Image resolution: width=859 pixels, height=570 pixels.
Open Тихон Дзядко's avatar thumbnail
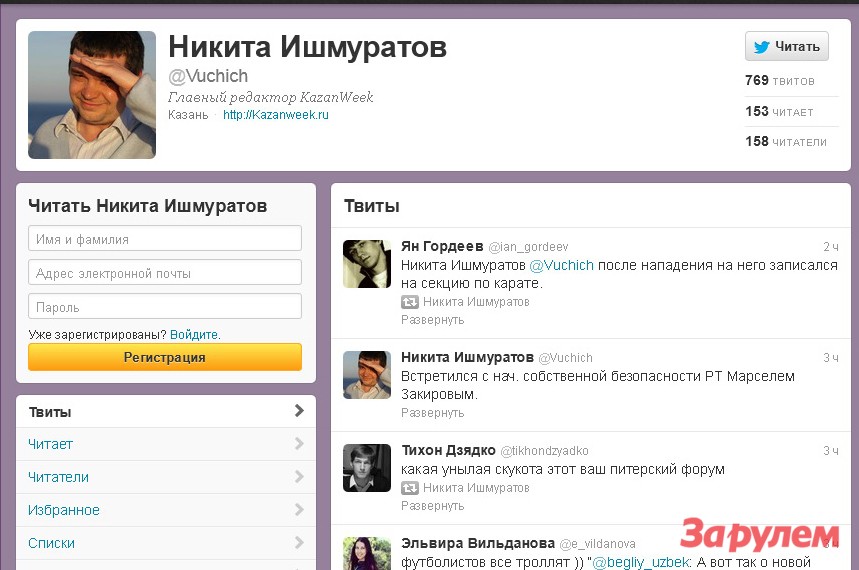[x=367, y=468]
